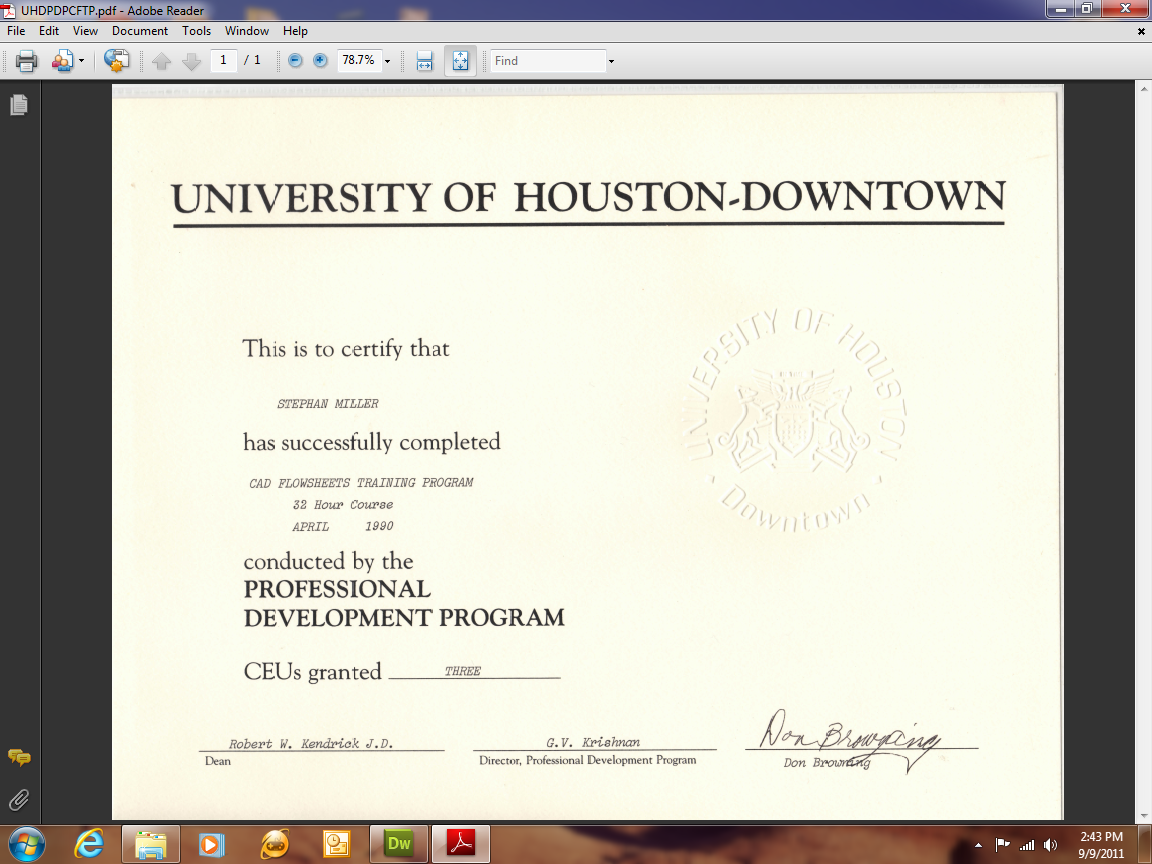1152x864 pixels.
Task: Expand the collaborate dropdown arrow
Action: [82, 61]
